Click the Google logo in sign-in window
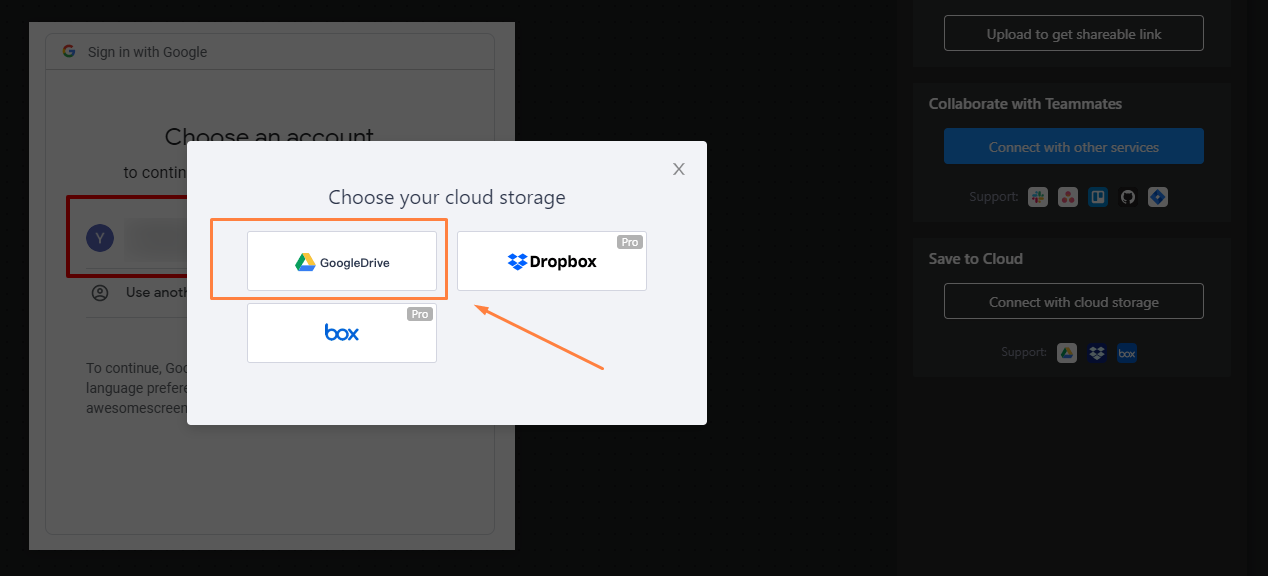Image resolution: width=1268 pixels, height=576 pixels. coord(69,51)
